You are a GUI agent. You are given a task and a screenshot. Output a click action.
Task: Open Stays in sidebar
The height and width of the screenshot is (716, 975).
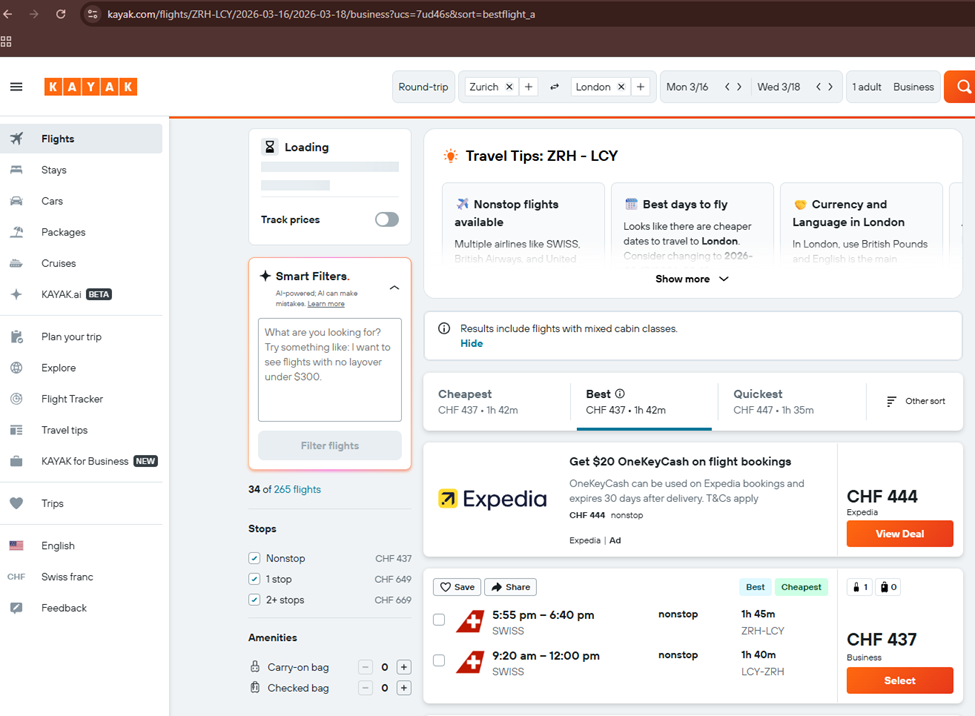pos(81,170)
